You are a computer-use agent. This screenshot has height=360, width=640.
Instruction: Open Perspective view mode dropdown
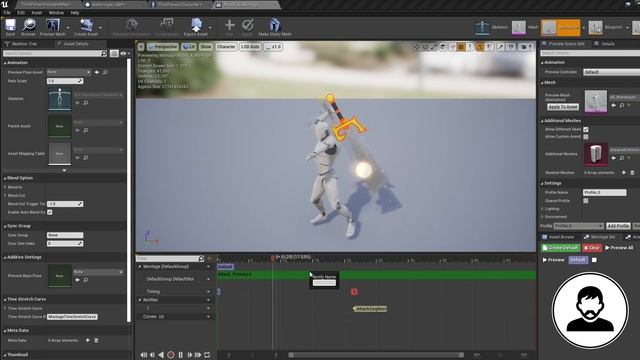163,47
